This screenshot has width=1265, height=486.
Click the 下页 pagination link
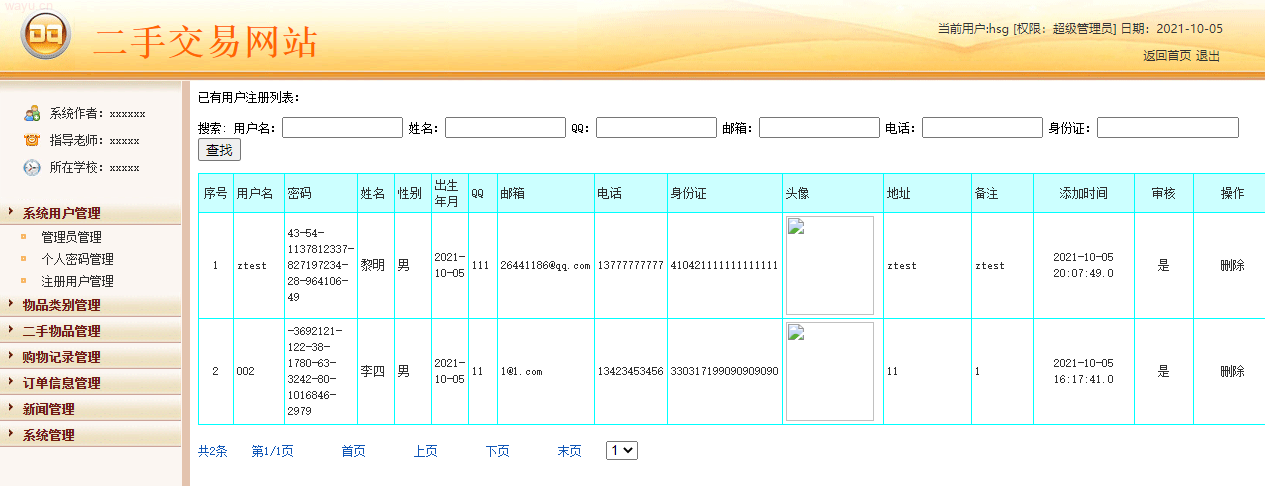click(497, 451)
